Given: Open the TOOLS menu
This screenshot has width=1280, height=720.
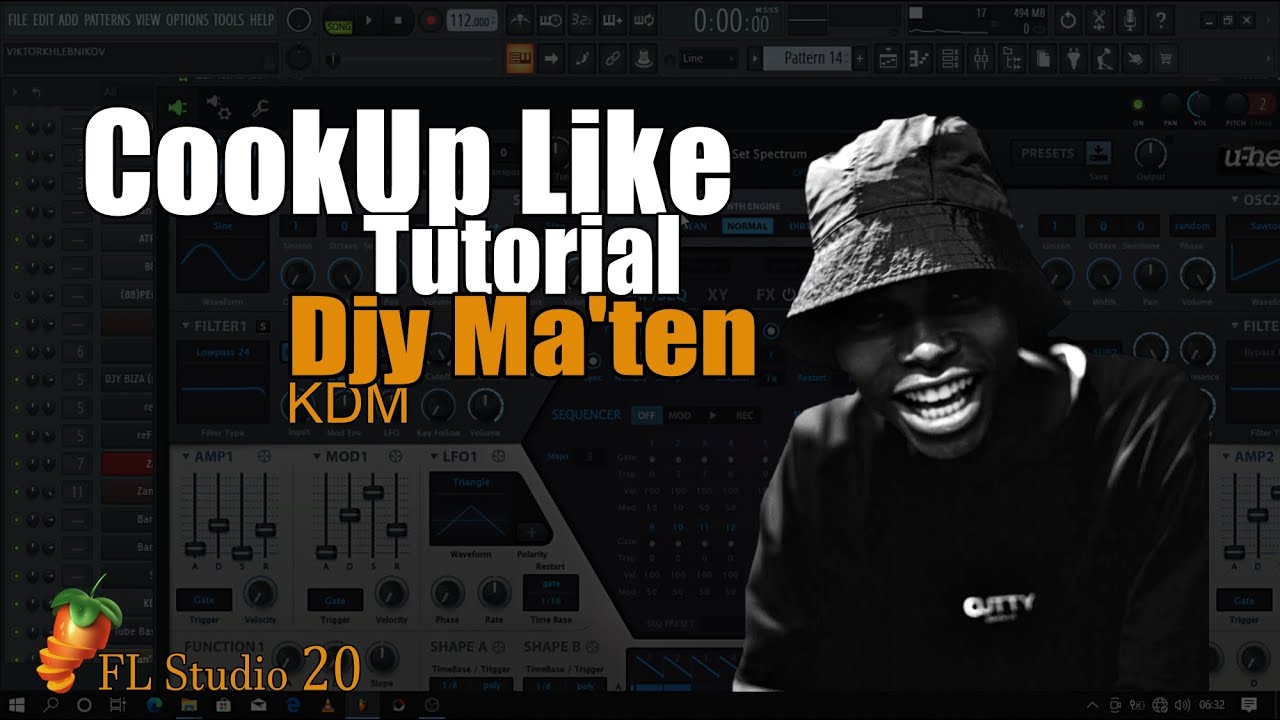Looking at the screenshot, I should pyautogui.click(x=228, y=20).
